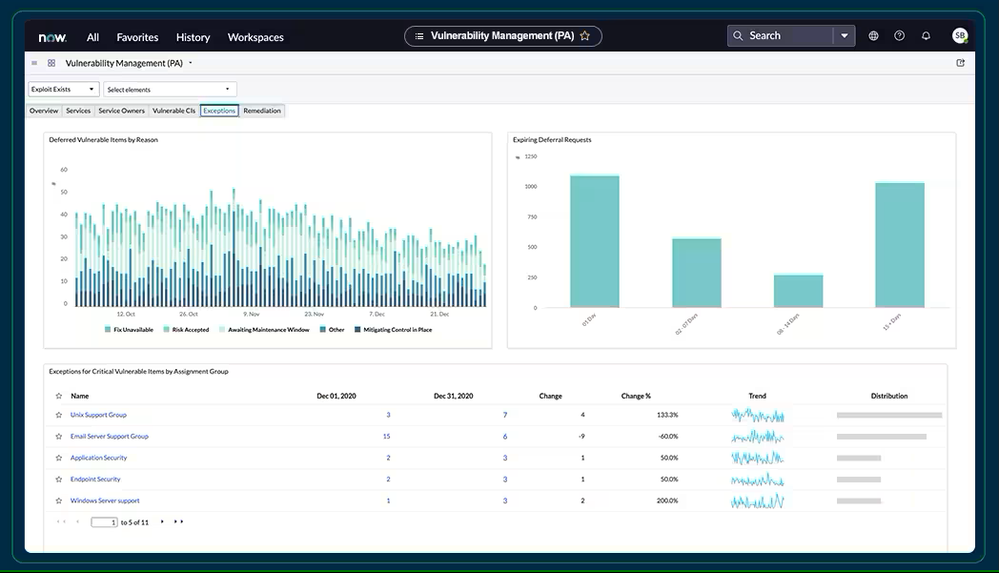Star the Application Security row
The image size is (999, 573).
pyautogui.click(x=58, y=458)
